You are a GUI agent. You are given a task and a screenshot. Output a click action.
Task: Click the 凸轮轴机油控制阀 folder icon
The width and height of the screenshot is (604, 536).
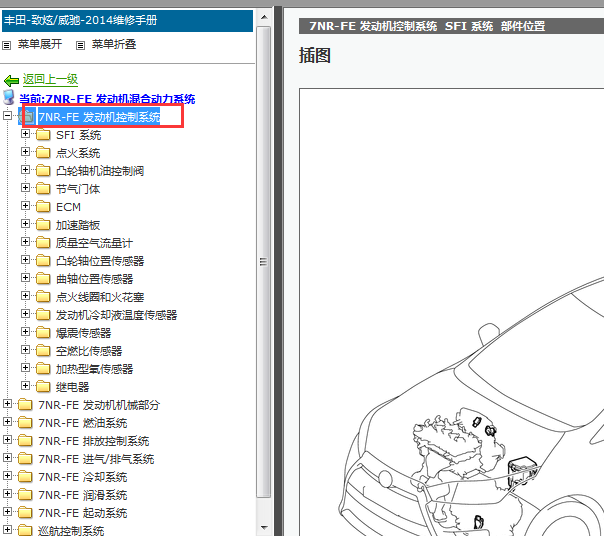pos(43,171)
